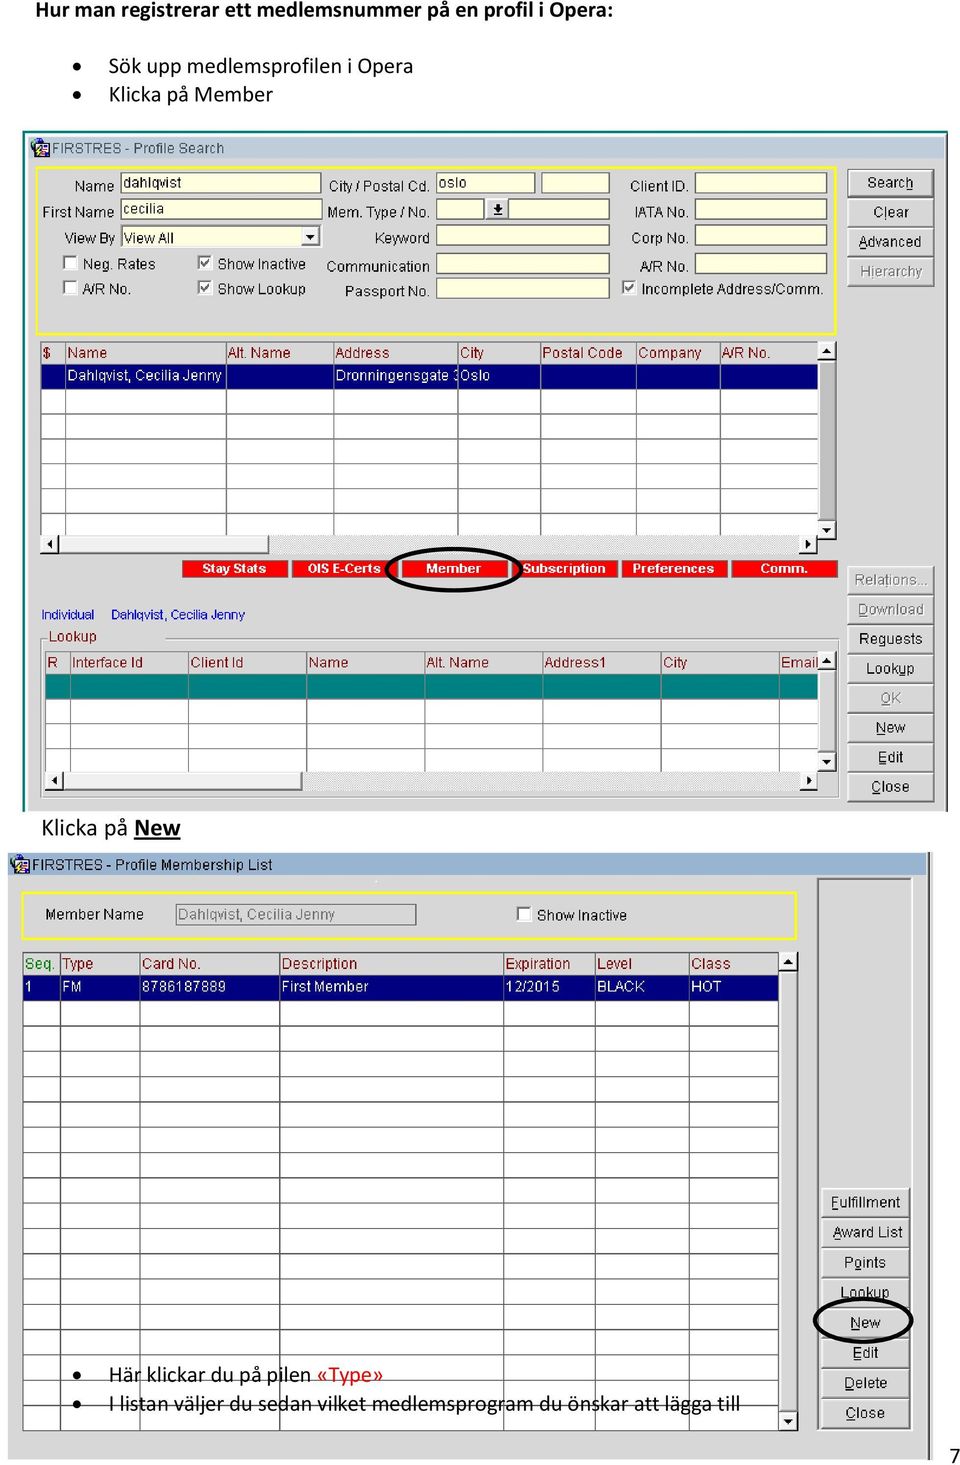Toggle Show Inactive in Membership List
This screenshot has width=960, height=1465.
(x=523, y=914)
